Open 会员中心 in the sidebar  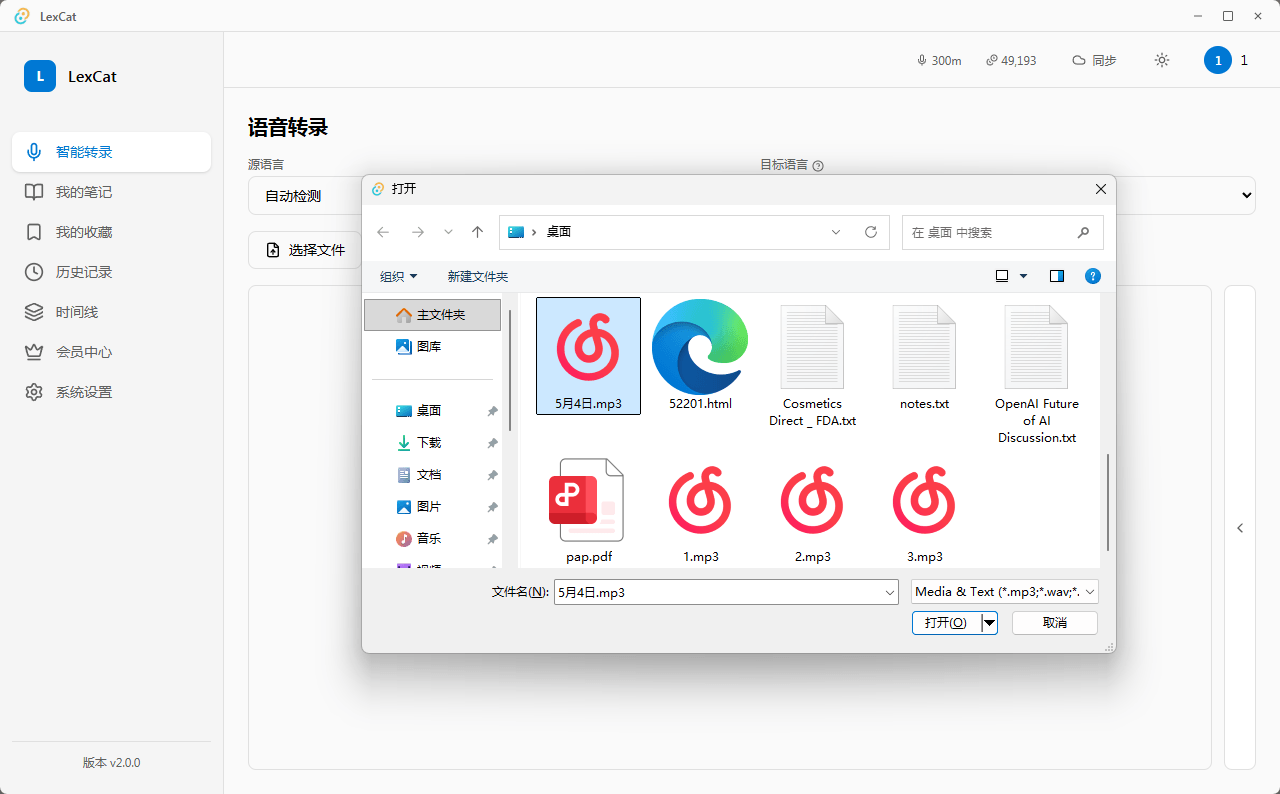pos(111,352)
